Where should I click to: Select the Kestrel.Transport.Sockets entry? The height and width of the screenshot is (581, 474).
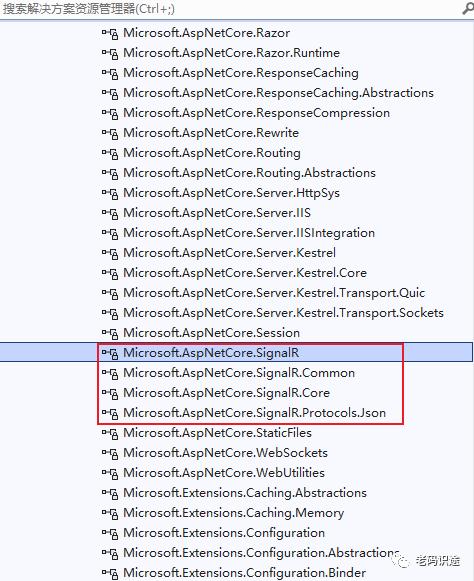[x=284, y=313]
